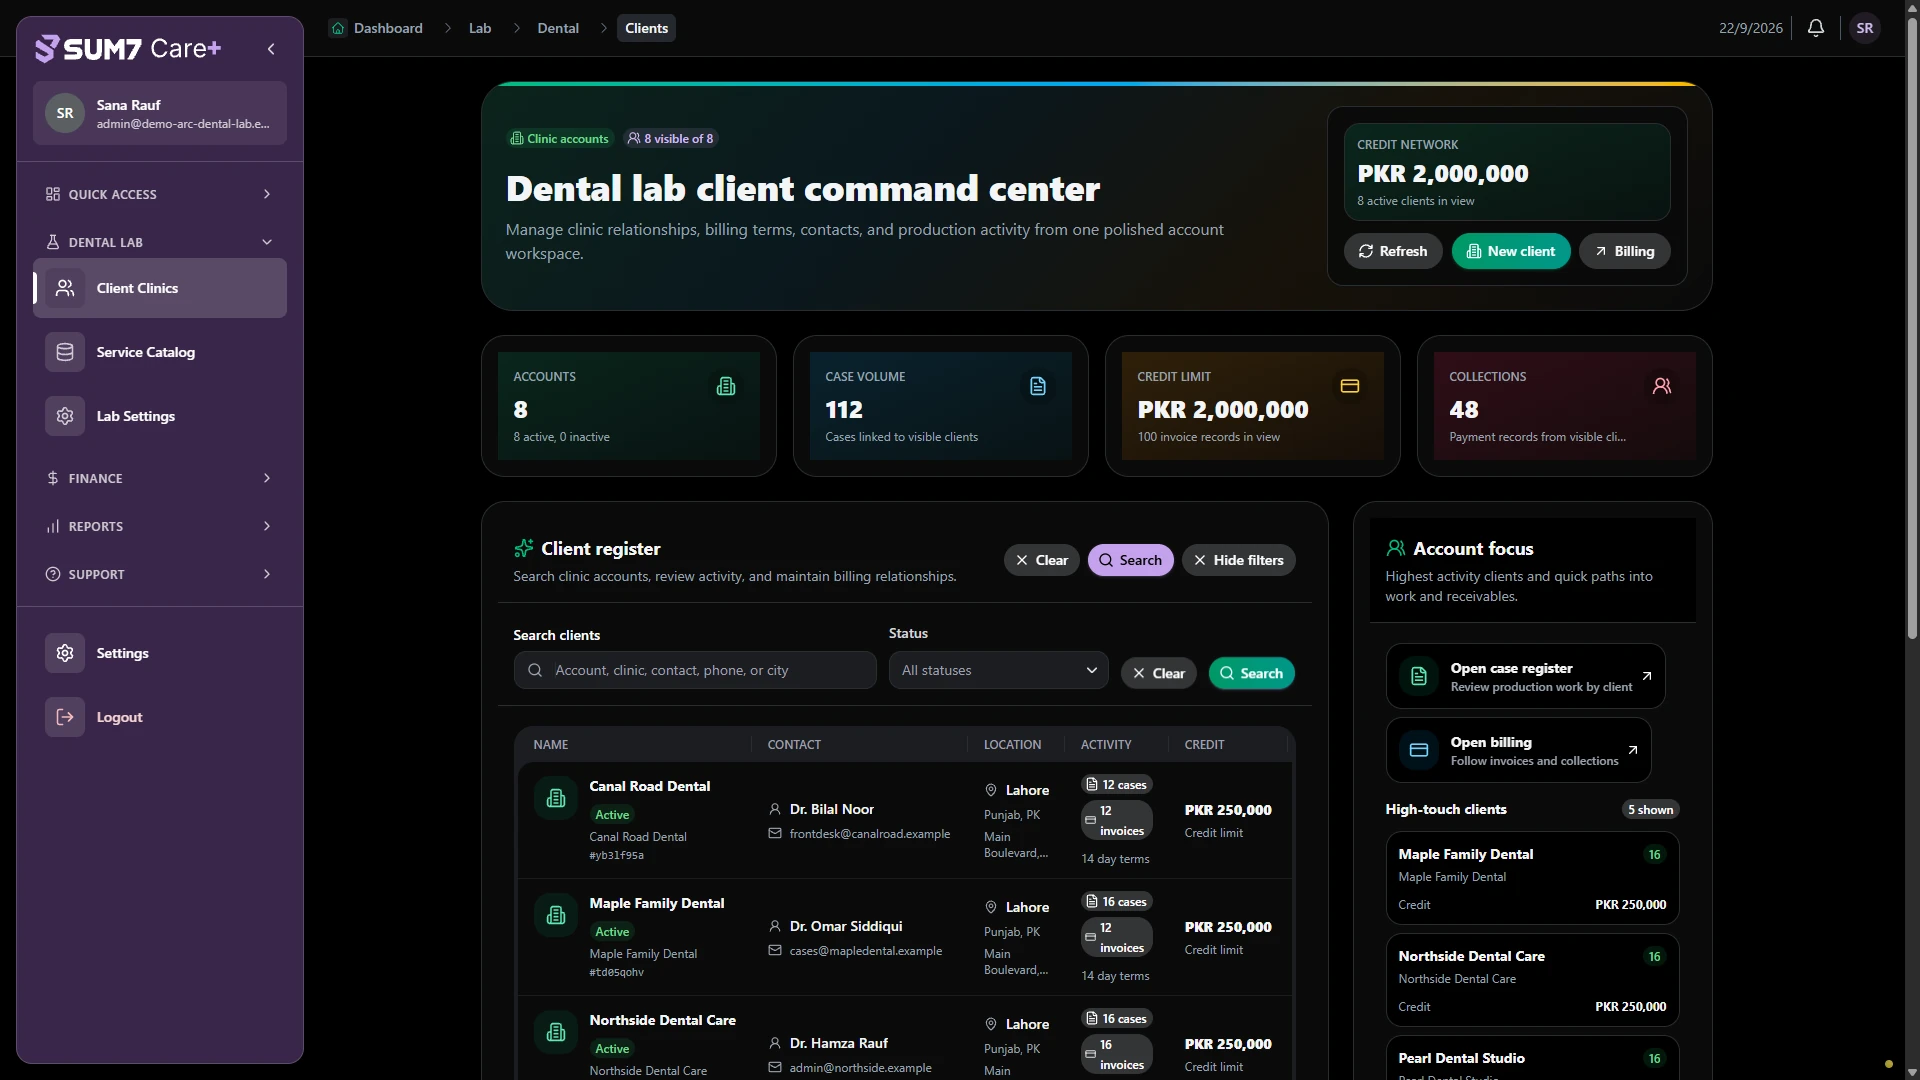Click Clear button in register header
Screen dimensions: 1920x1080
tap(1041, 560)
